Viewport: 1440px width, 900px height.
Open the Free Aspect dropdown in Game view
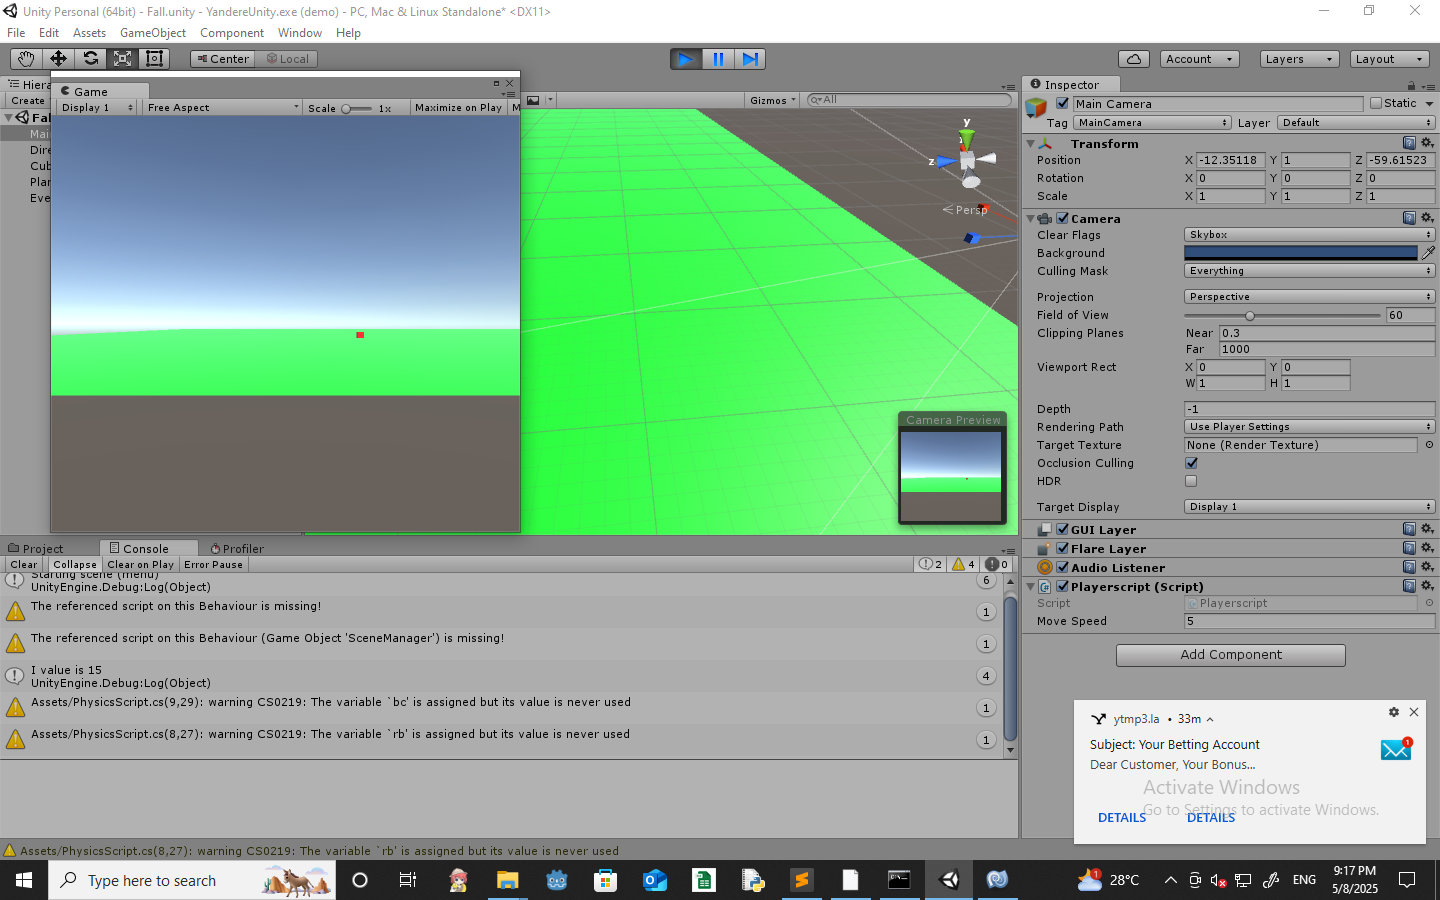click(222, 107)
